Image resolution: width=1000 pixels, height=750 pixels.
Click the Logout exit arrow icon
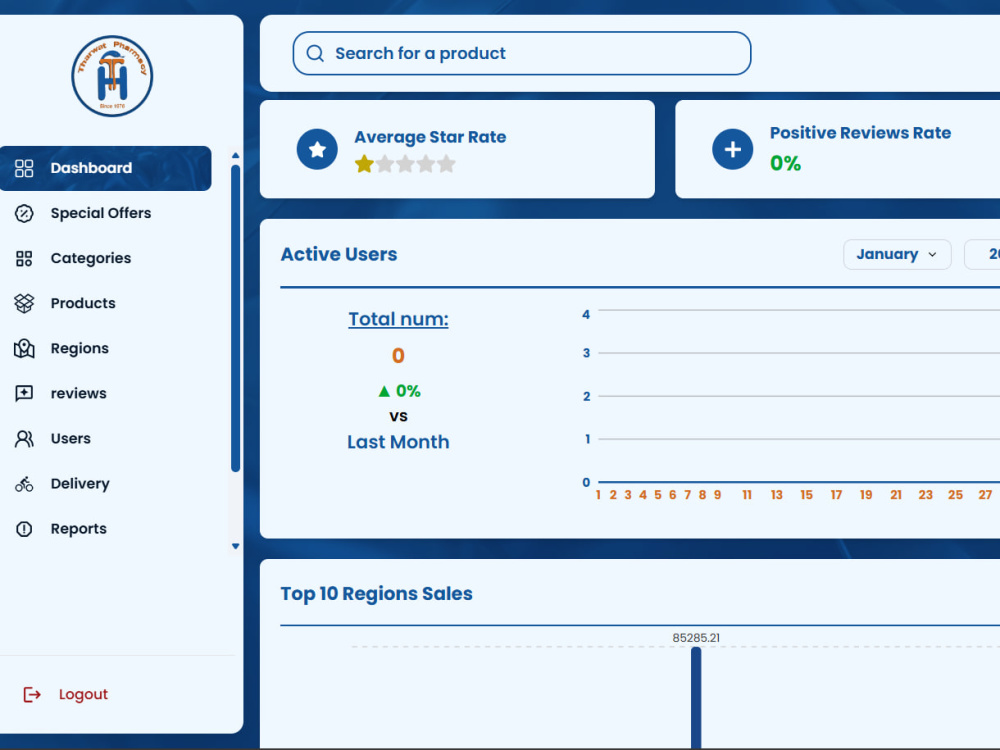coord(32,695)
